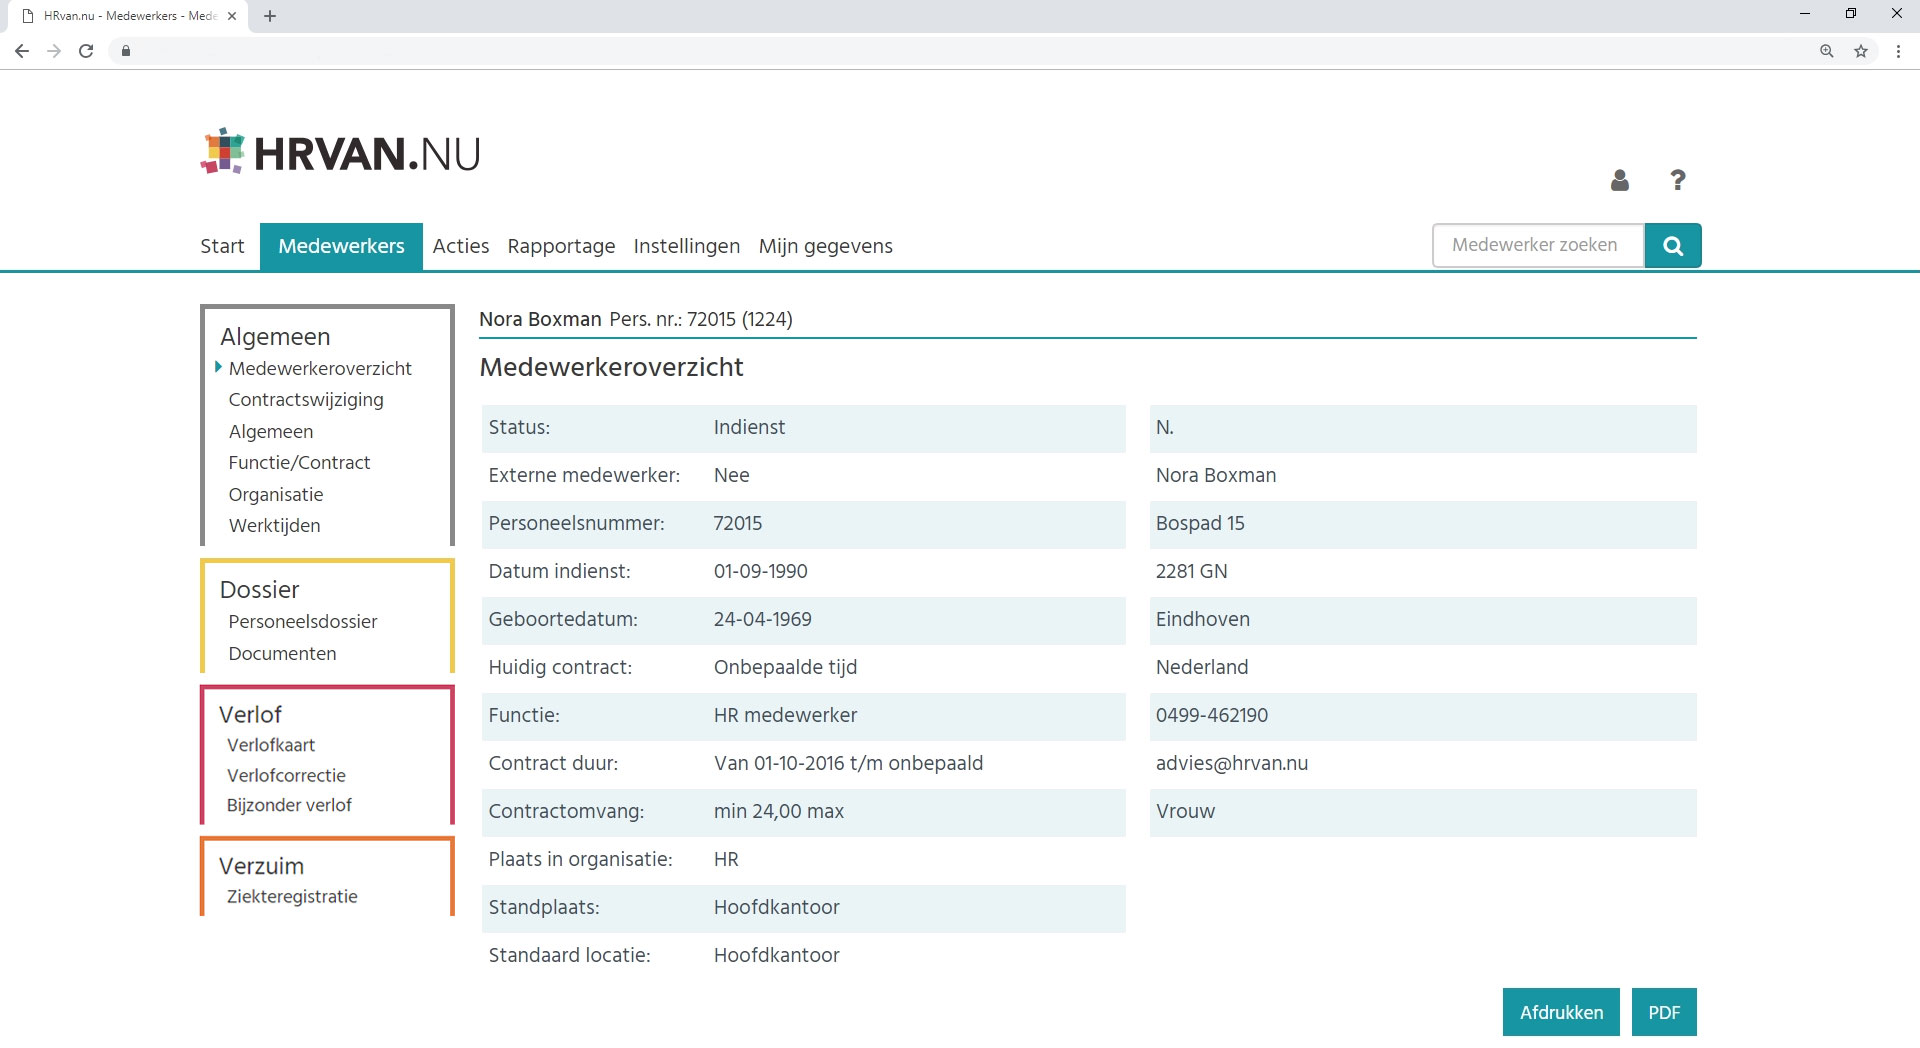Screen dimensions: 1920x1048
Task: Open Functie/Contract in the sidebar
Action: (x=299, y=463)
